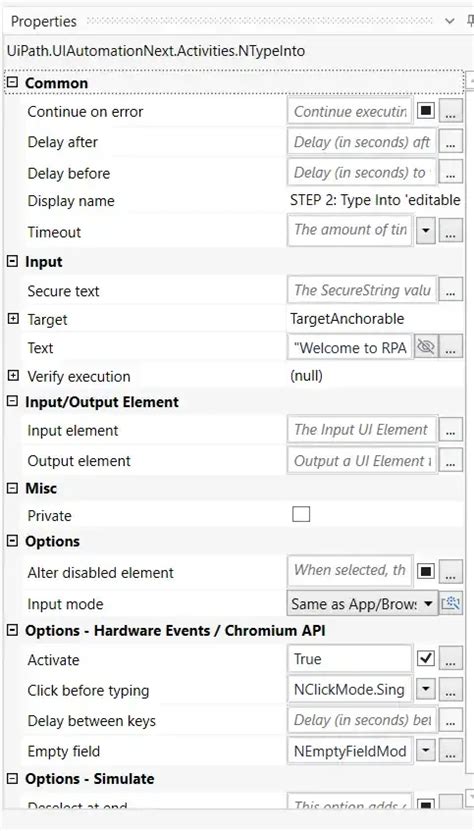Viewport: 474px width, 831px height.
Task: Open the Timeout dropdown arrow
Action: (426, 231)
